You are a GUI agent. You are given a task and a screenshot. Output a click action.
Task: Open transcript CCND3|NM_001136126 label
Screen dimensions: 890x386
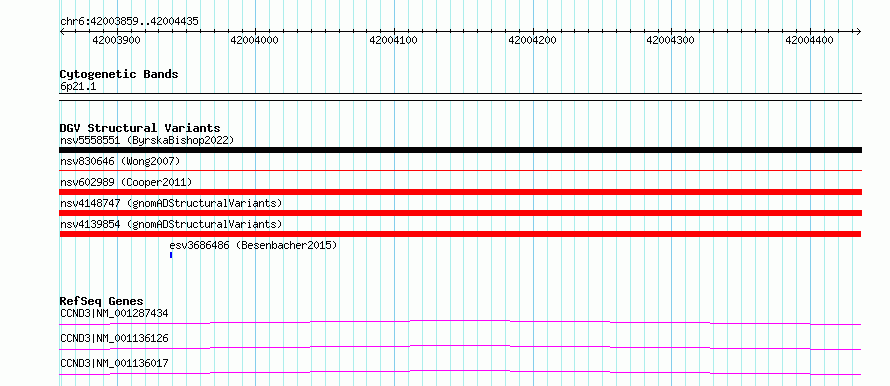point(114,338)
